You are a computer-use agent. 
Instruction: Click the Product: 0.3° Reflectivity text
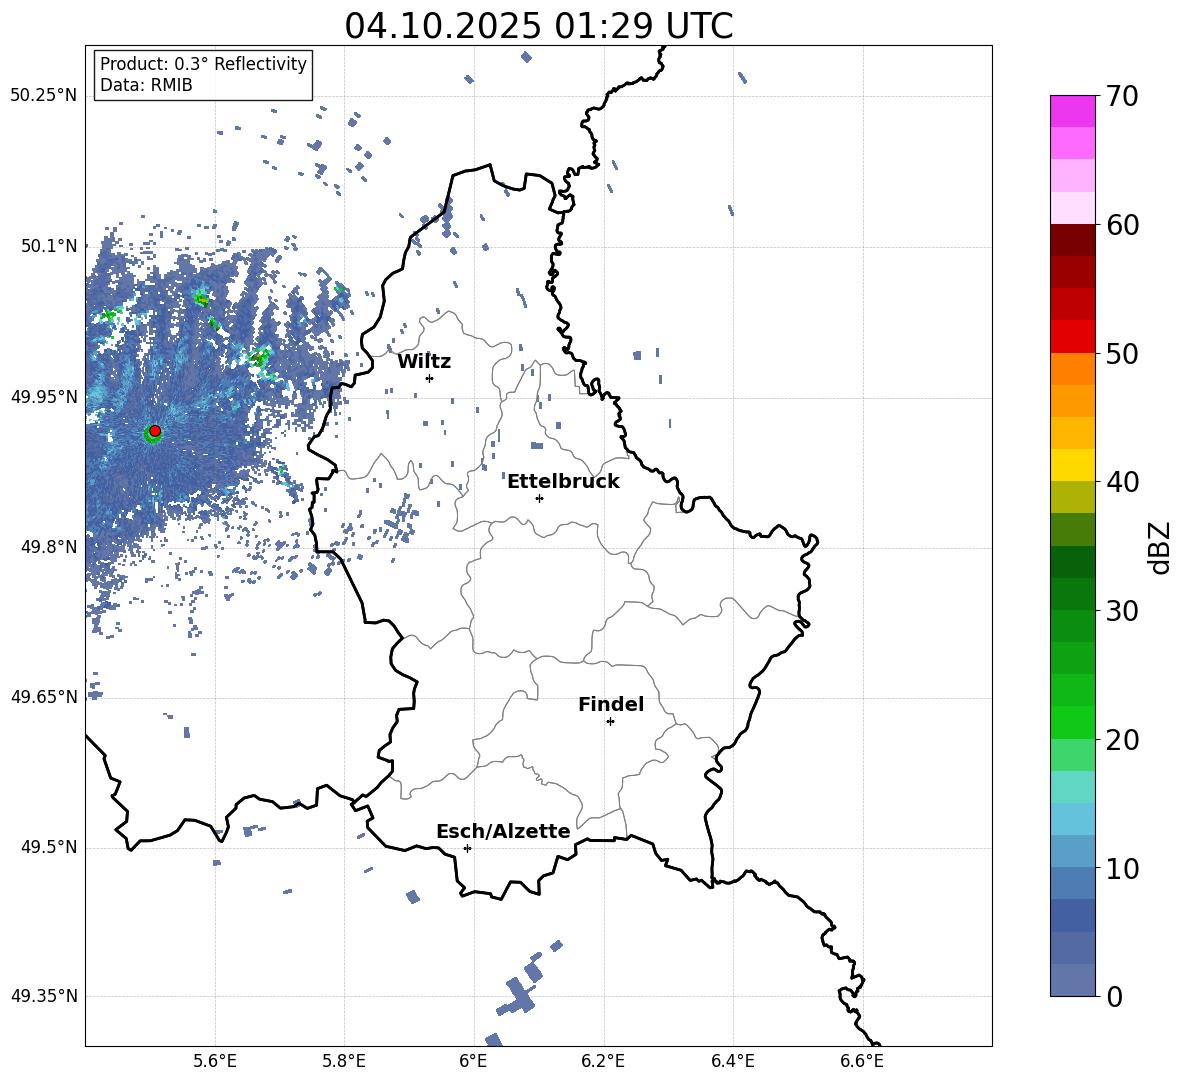(203, 64)
